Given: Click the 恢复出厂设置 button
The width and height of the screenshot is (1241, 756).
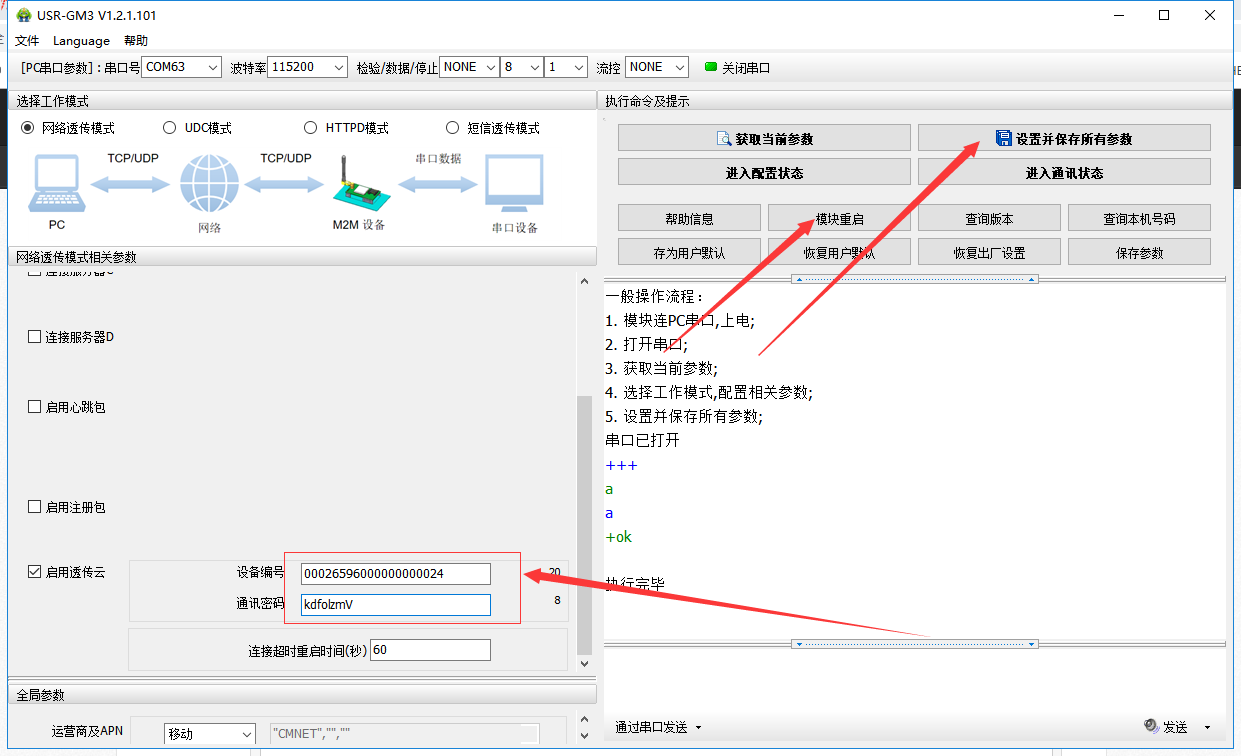Looking at the screenshot, I should click(x=989, y=252).
